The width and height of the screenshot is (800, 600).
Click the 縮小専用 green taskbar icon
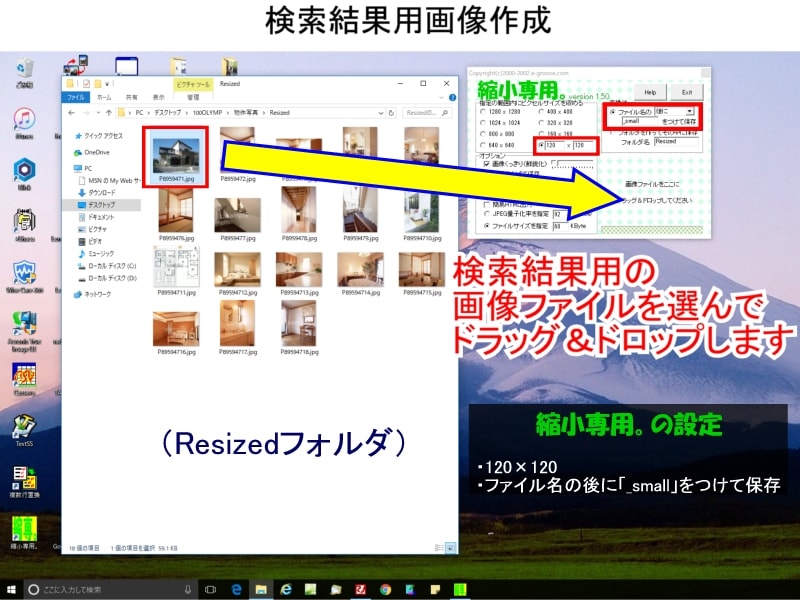coord(460,589)
